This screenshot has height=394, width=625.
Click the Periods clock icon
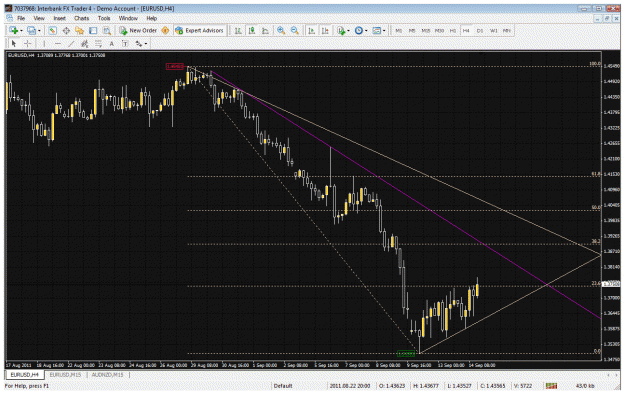[359, 30]
